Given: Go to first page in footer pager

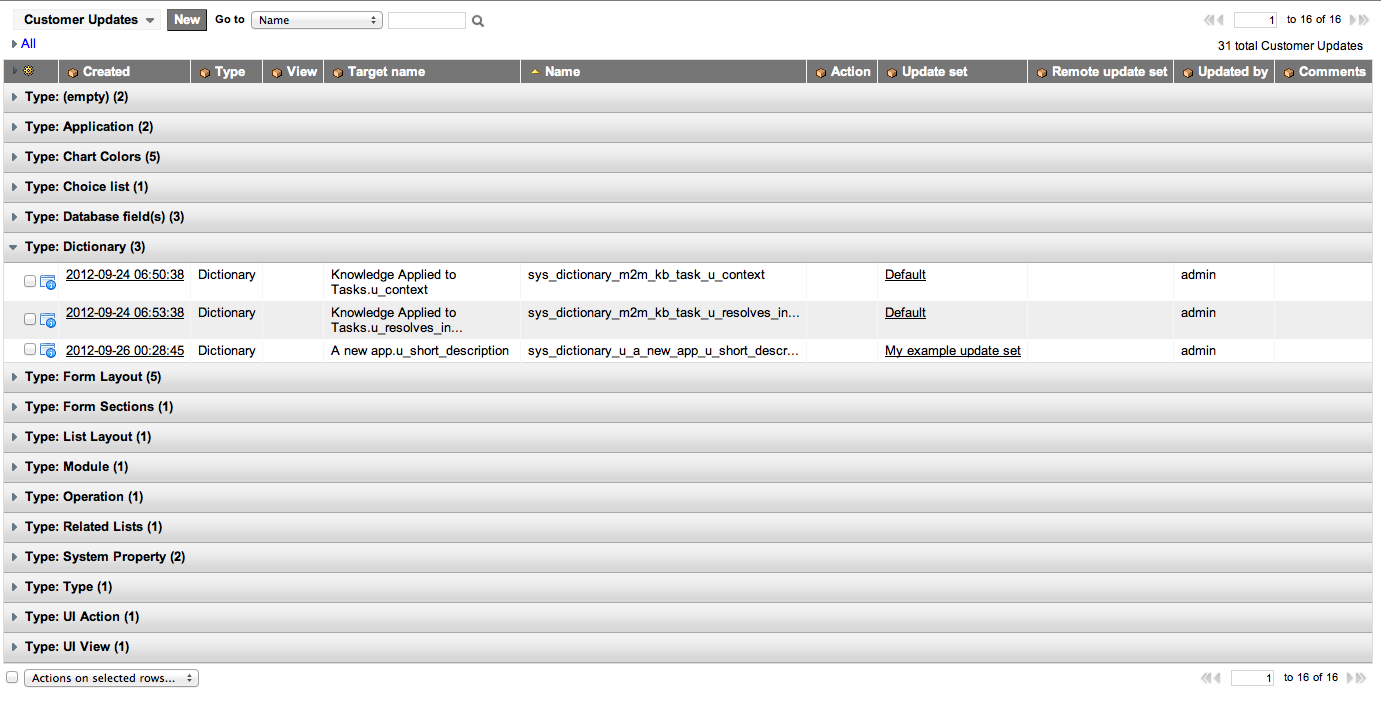Looking at the screenshot, I should (1206, 678).
